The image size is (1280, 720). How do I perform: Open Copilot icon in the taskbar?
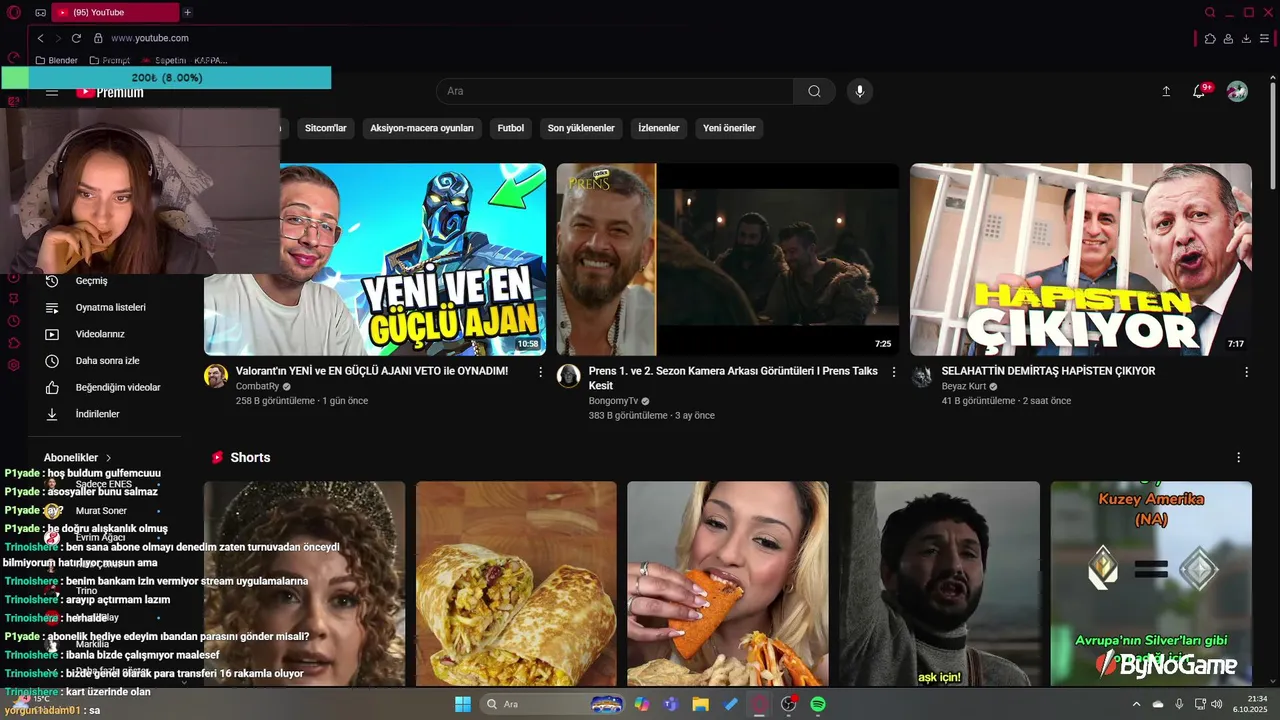click(x=641, y=704)
